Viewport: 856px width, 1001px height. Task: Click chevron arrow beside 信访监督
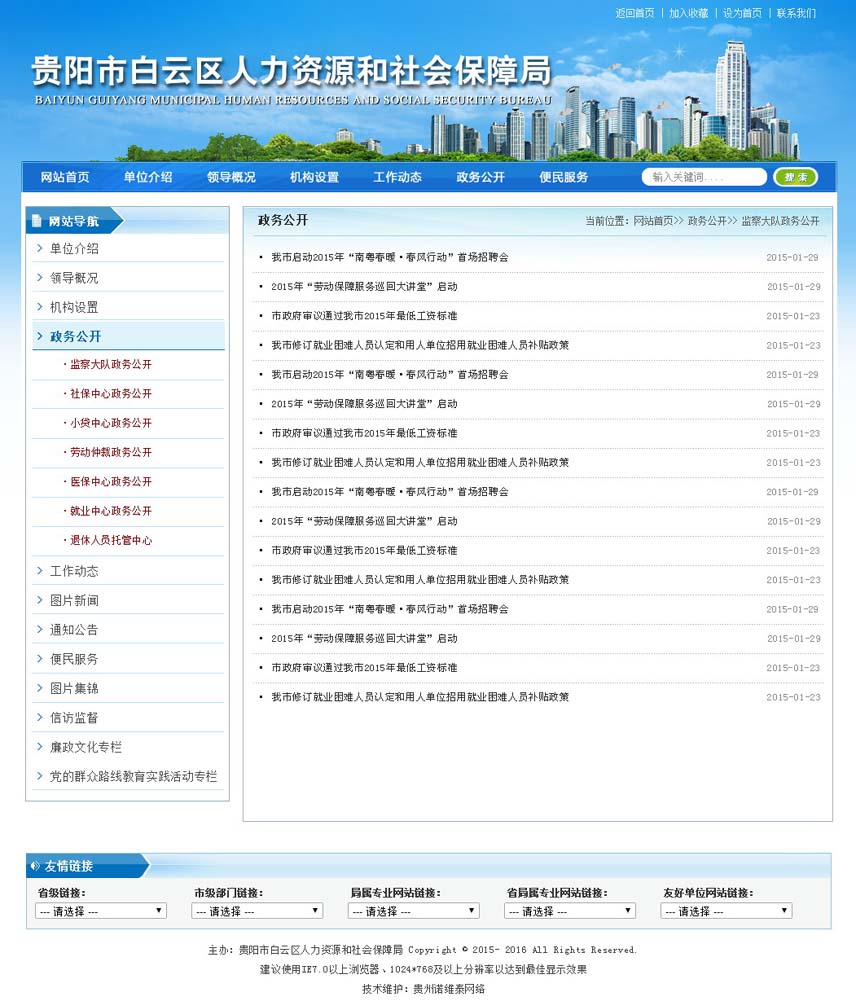[39, 717]
